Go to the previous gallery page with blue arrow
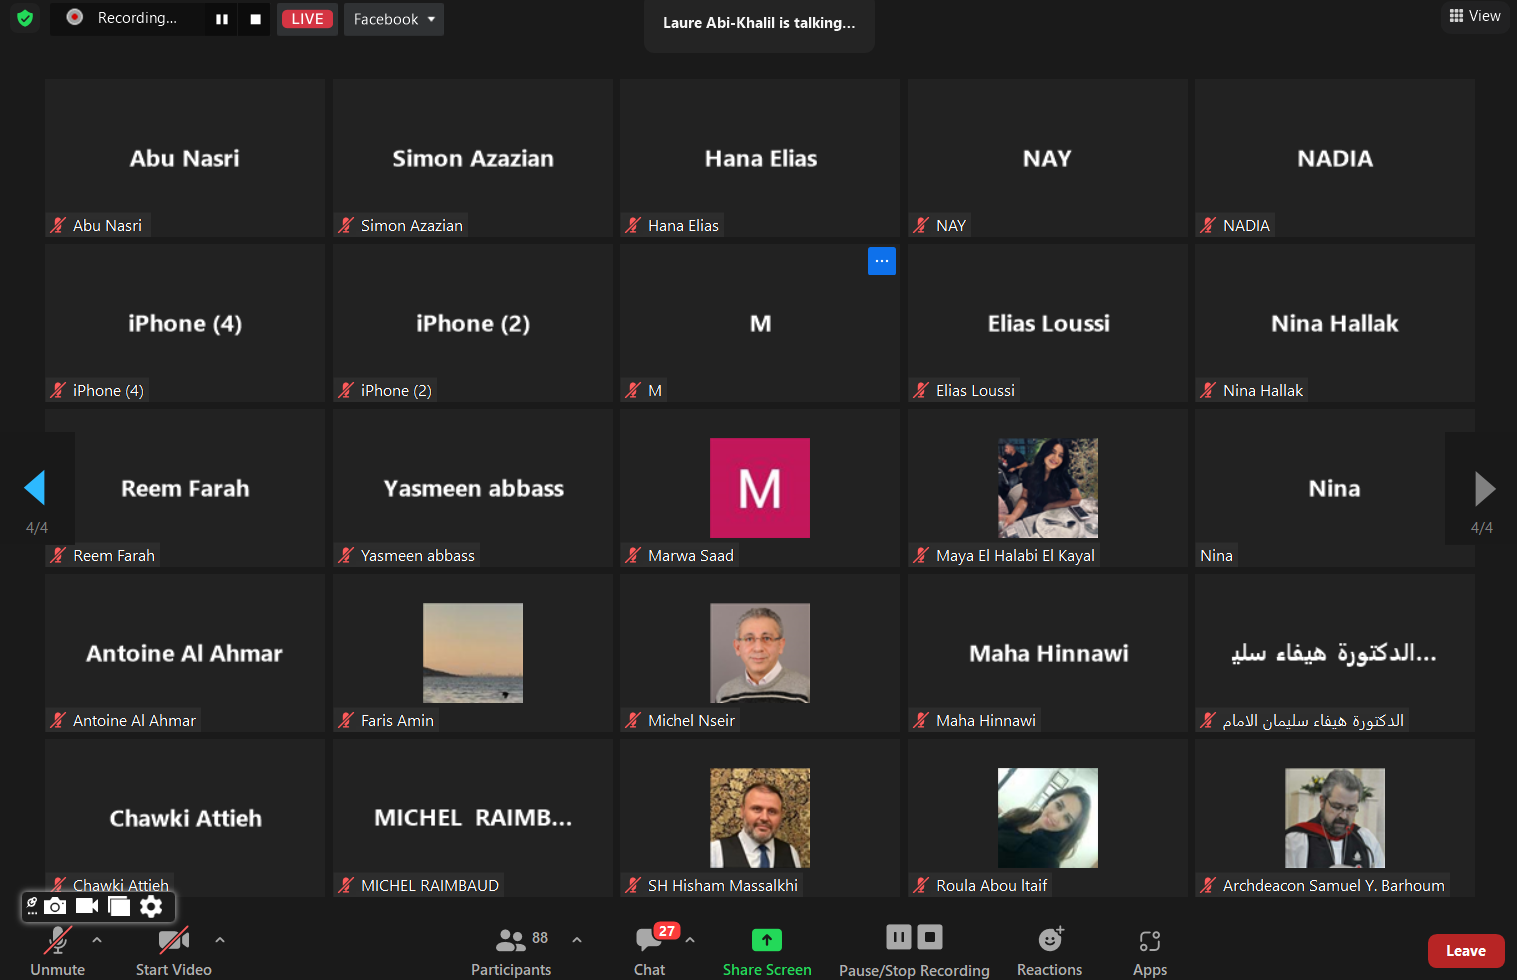This screenshot has width=1517, height=980. 35,488
